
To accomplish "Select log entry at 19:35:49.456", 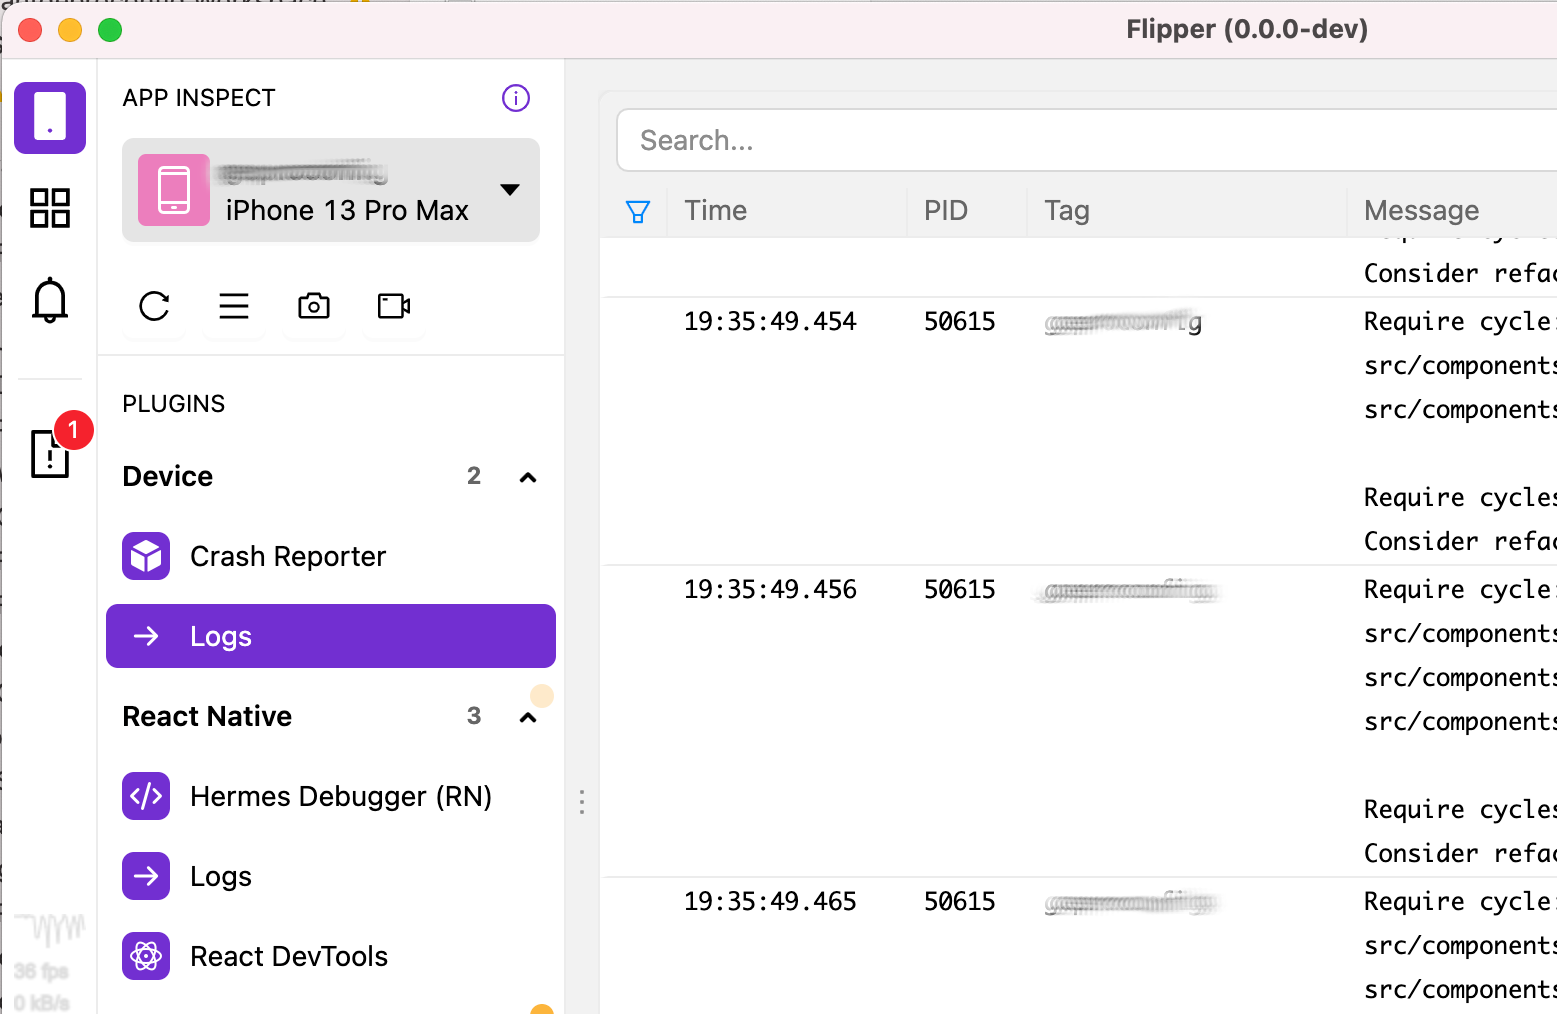I will click(1079, 721).
